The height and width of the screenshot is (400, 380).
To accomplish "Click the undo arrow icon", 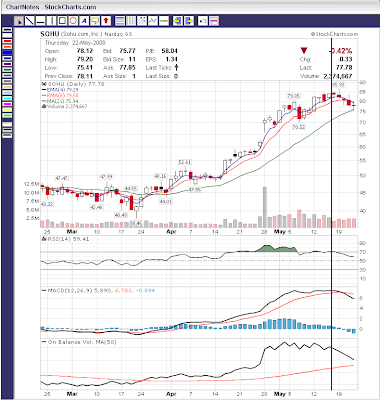I will 202,21.
